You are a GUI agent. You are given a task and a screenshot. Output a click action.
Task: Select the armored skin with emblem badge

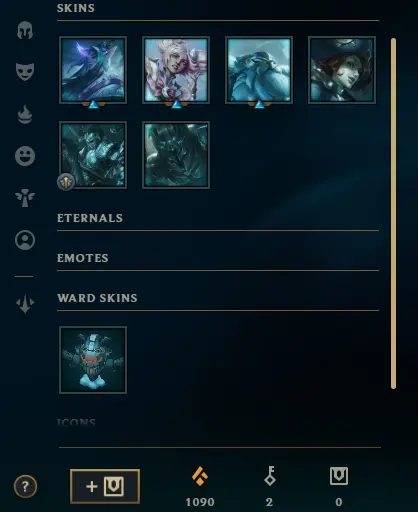click(x=93, y=155)
